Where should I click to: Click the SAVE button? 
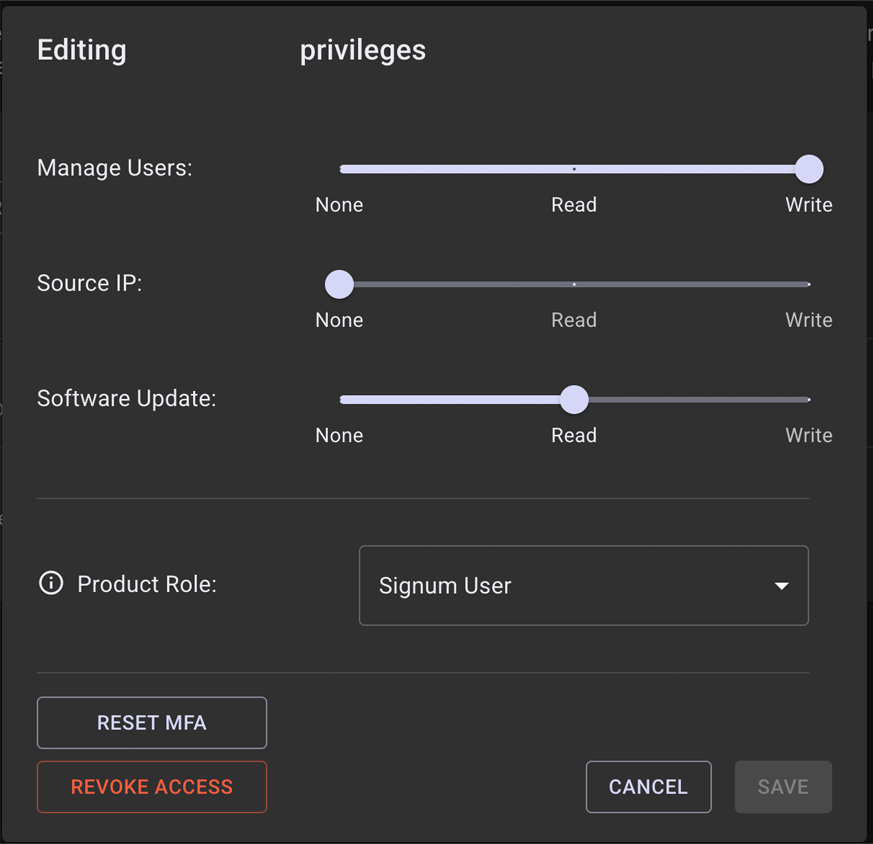tap(783, 787)
